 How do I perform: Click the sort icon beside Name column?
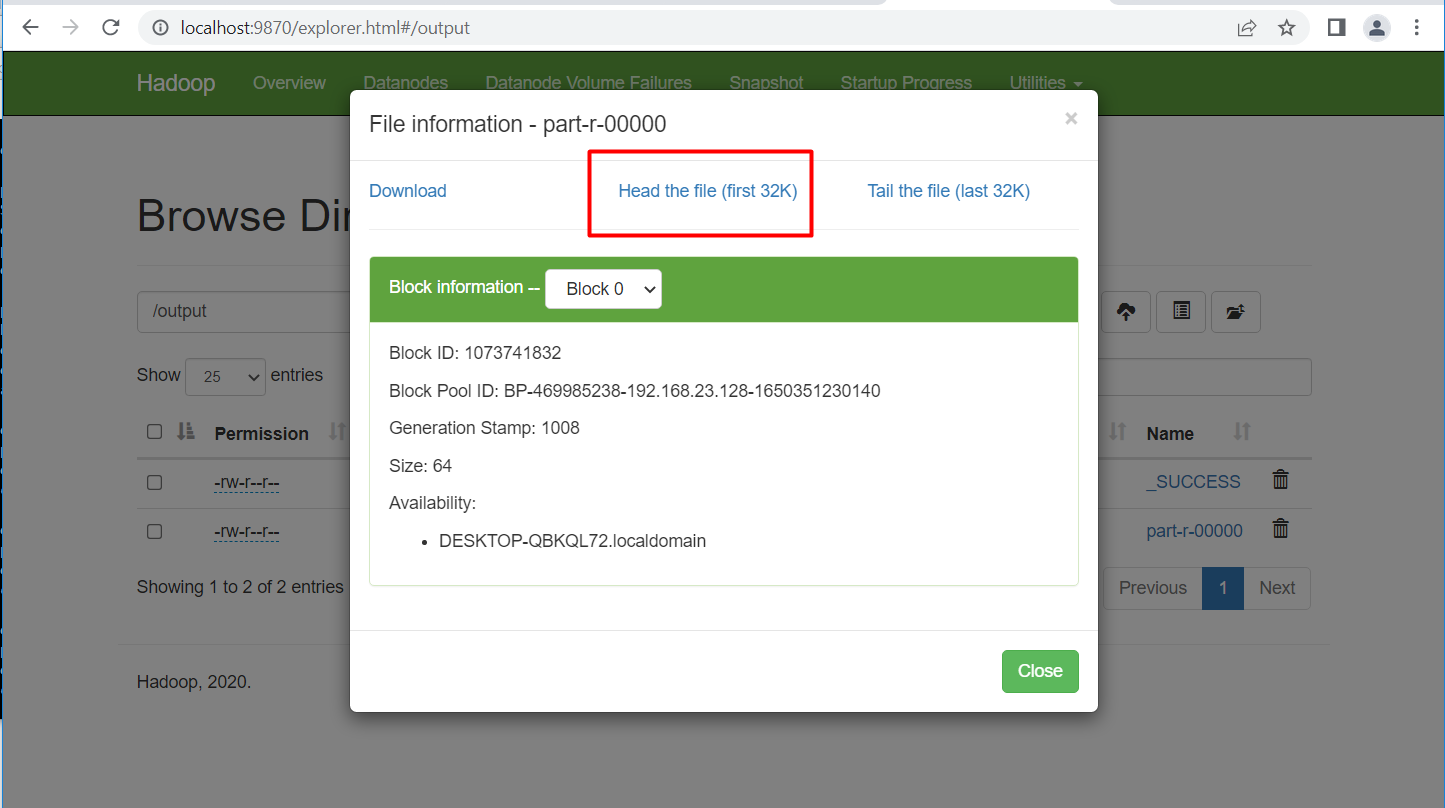[x=1241, y=432]
